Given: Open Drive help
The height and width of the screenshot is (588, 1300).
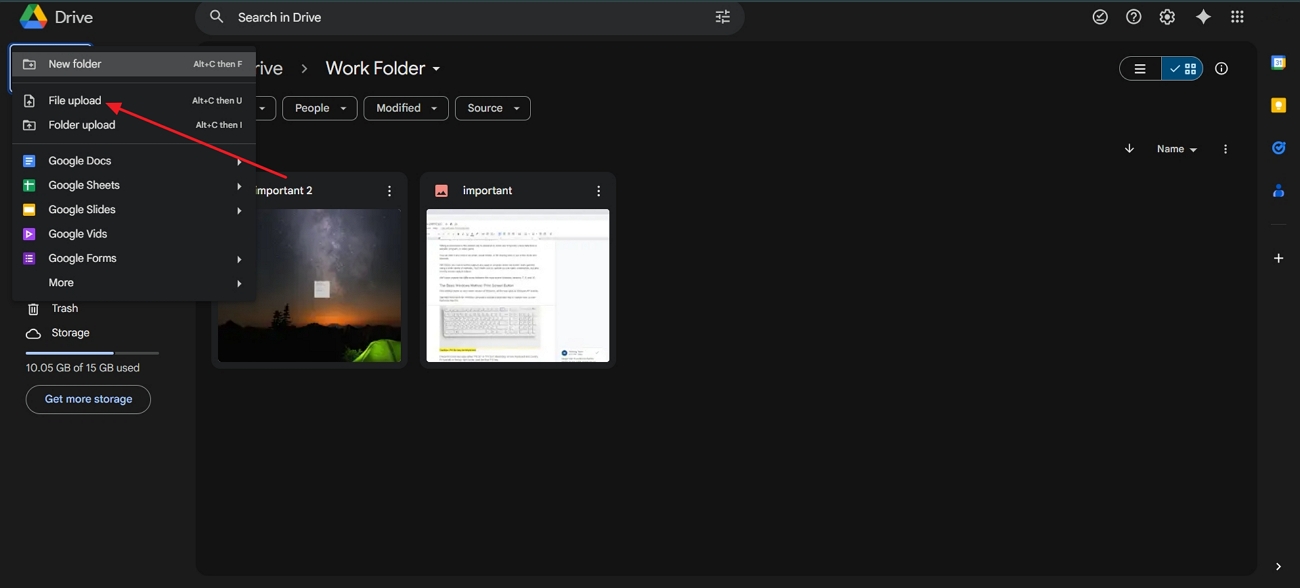Looking at the screenshot, I should (x=1133, y=16).
